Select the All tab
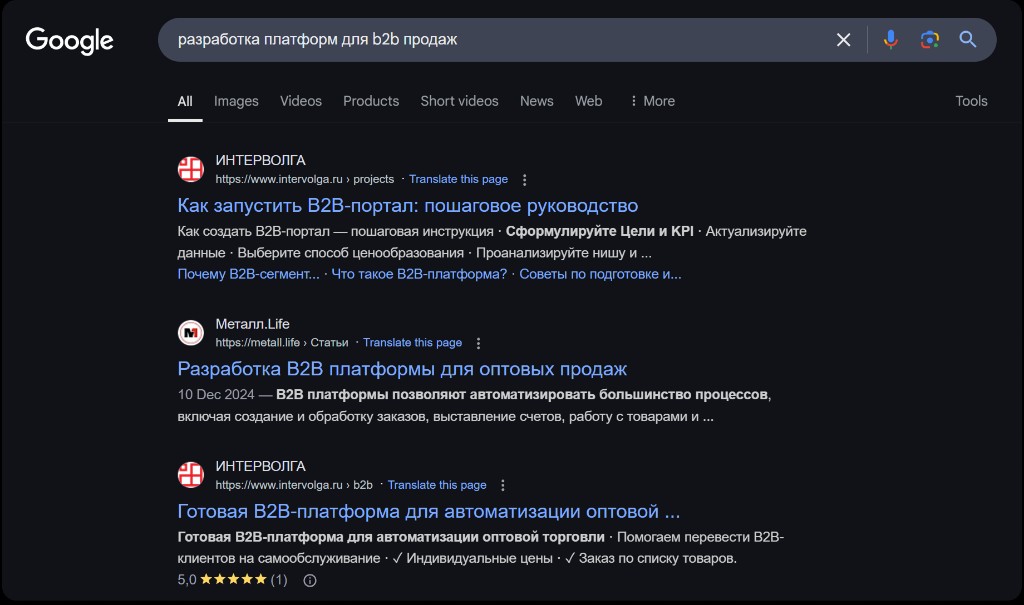 tap(185, 101)
